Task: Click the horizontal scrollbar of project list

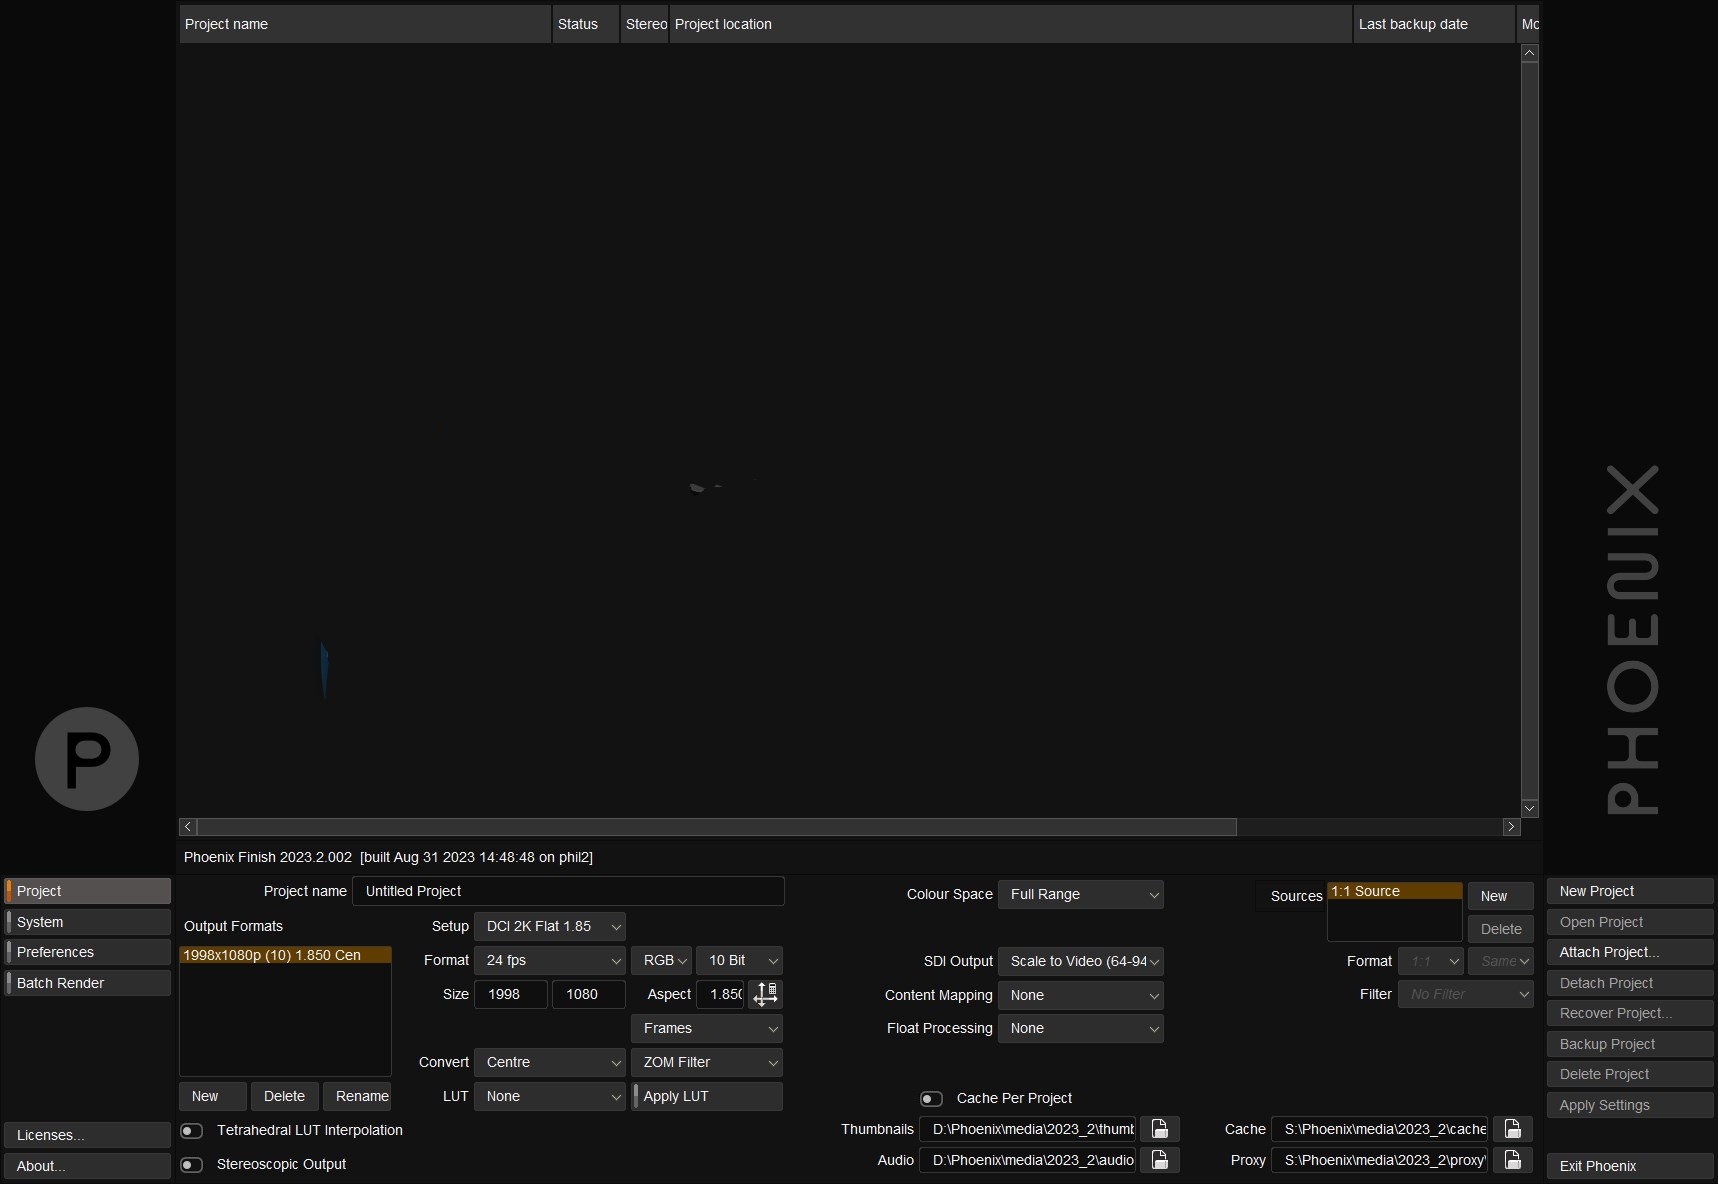Action: pyautogui.click(x=718, y=827)
